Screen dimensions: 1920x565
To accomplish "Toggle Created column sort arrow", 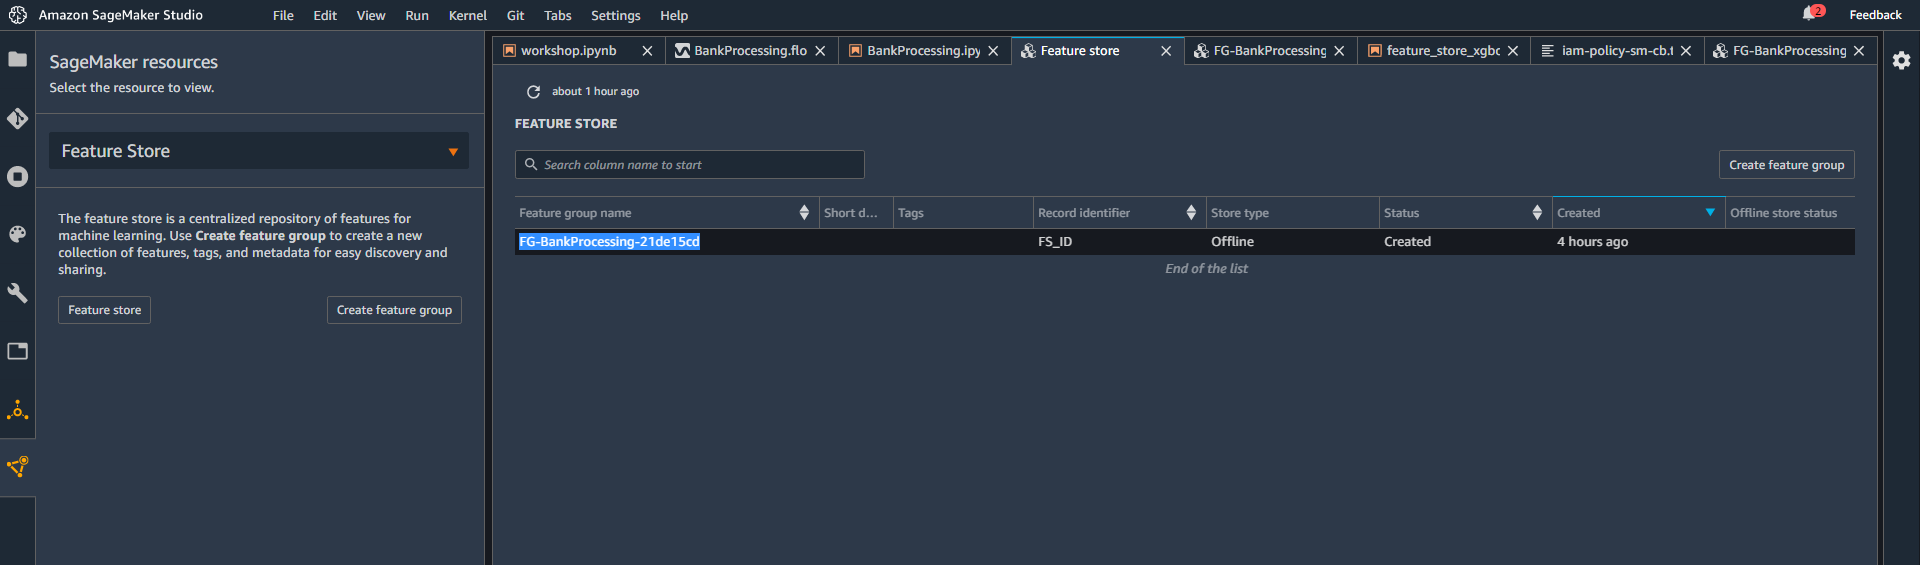I will coord(1710,212).
